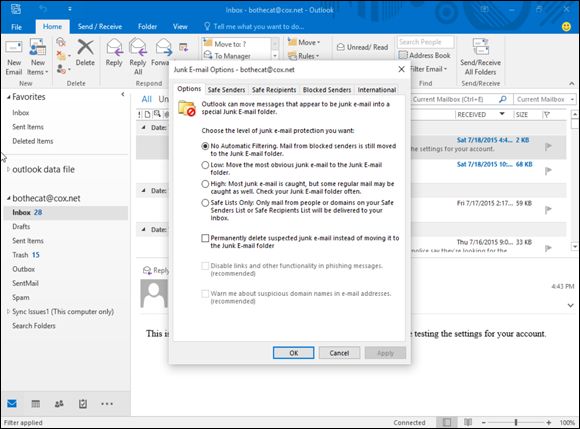The height and width of the screenshot is (429, 580).
Task: Toggle Disable links in phishing messages checkbox
Action: 205,266
